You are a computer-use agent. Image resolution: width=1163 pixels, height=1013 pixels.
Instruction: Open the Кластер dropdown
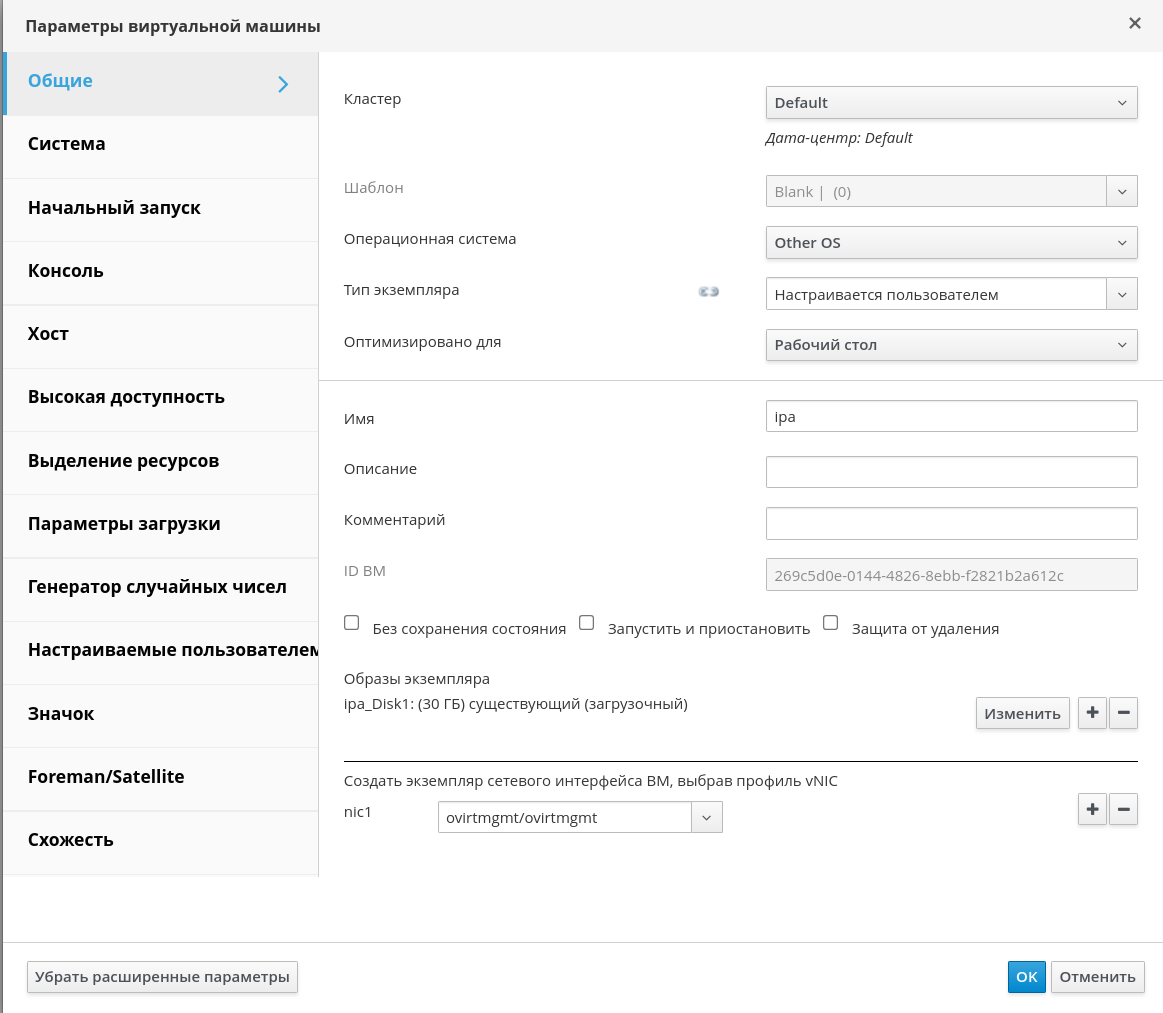(951, 103)
